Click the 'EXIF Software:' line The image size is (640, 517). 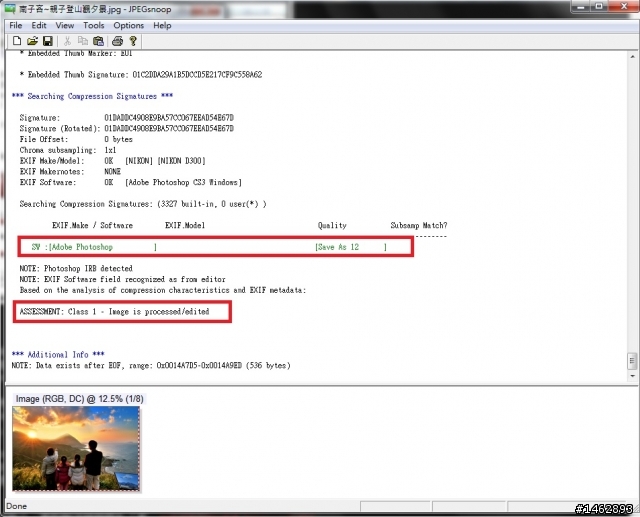point(131,182)
